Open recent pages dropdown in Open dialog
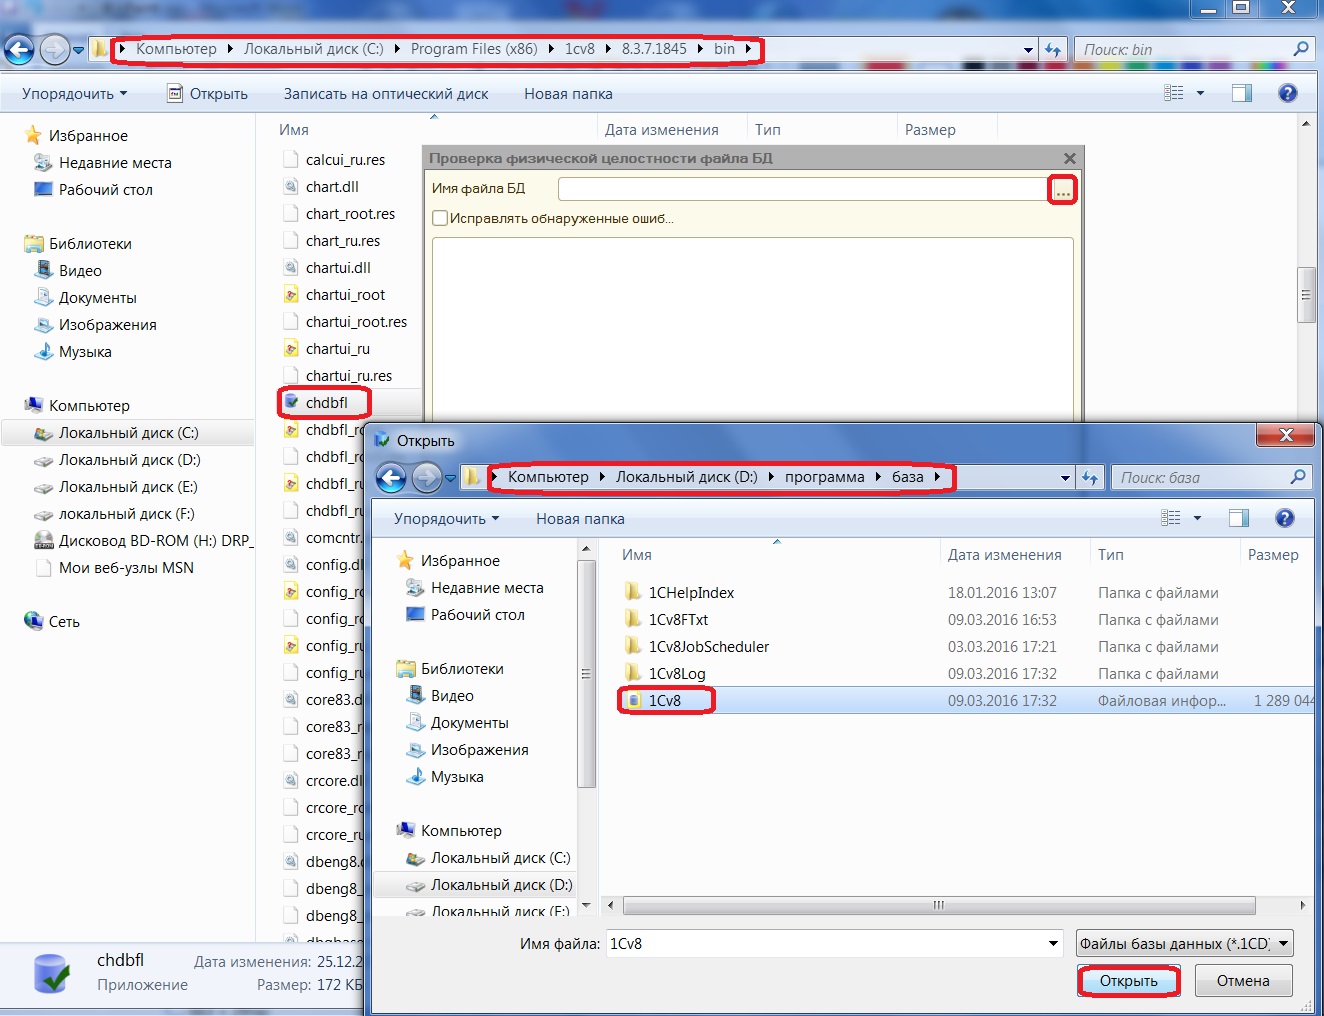Viewport: 1324px width, 1016px height. coord(450,478)
